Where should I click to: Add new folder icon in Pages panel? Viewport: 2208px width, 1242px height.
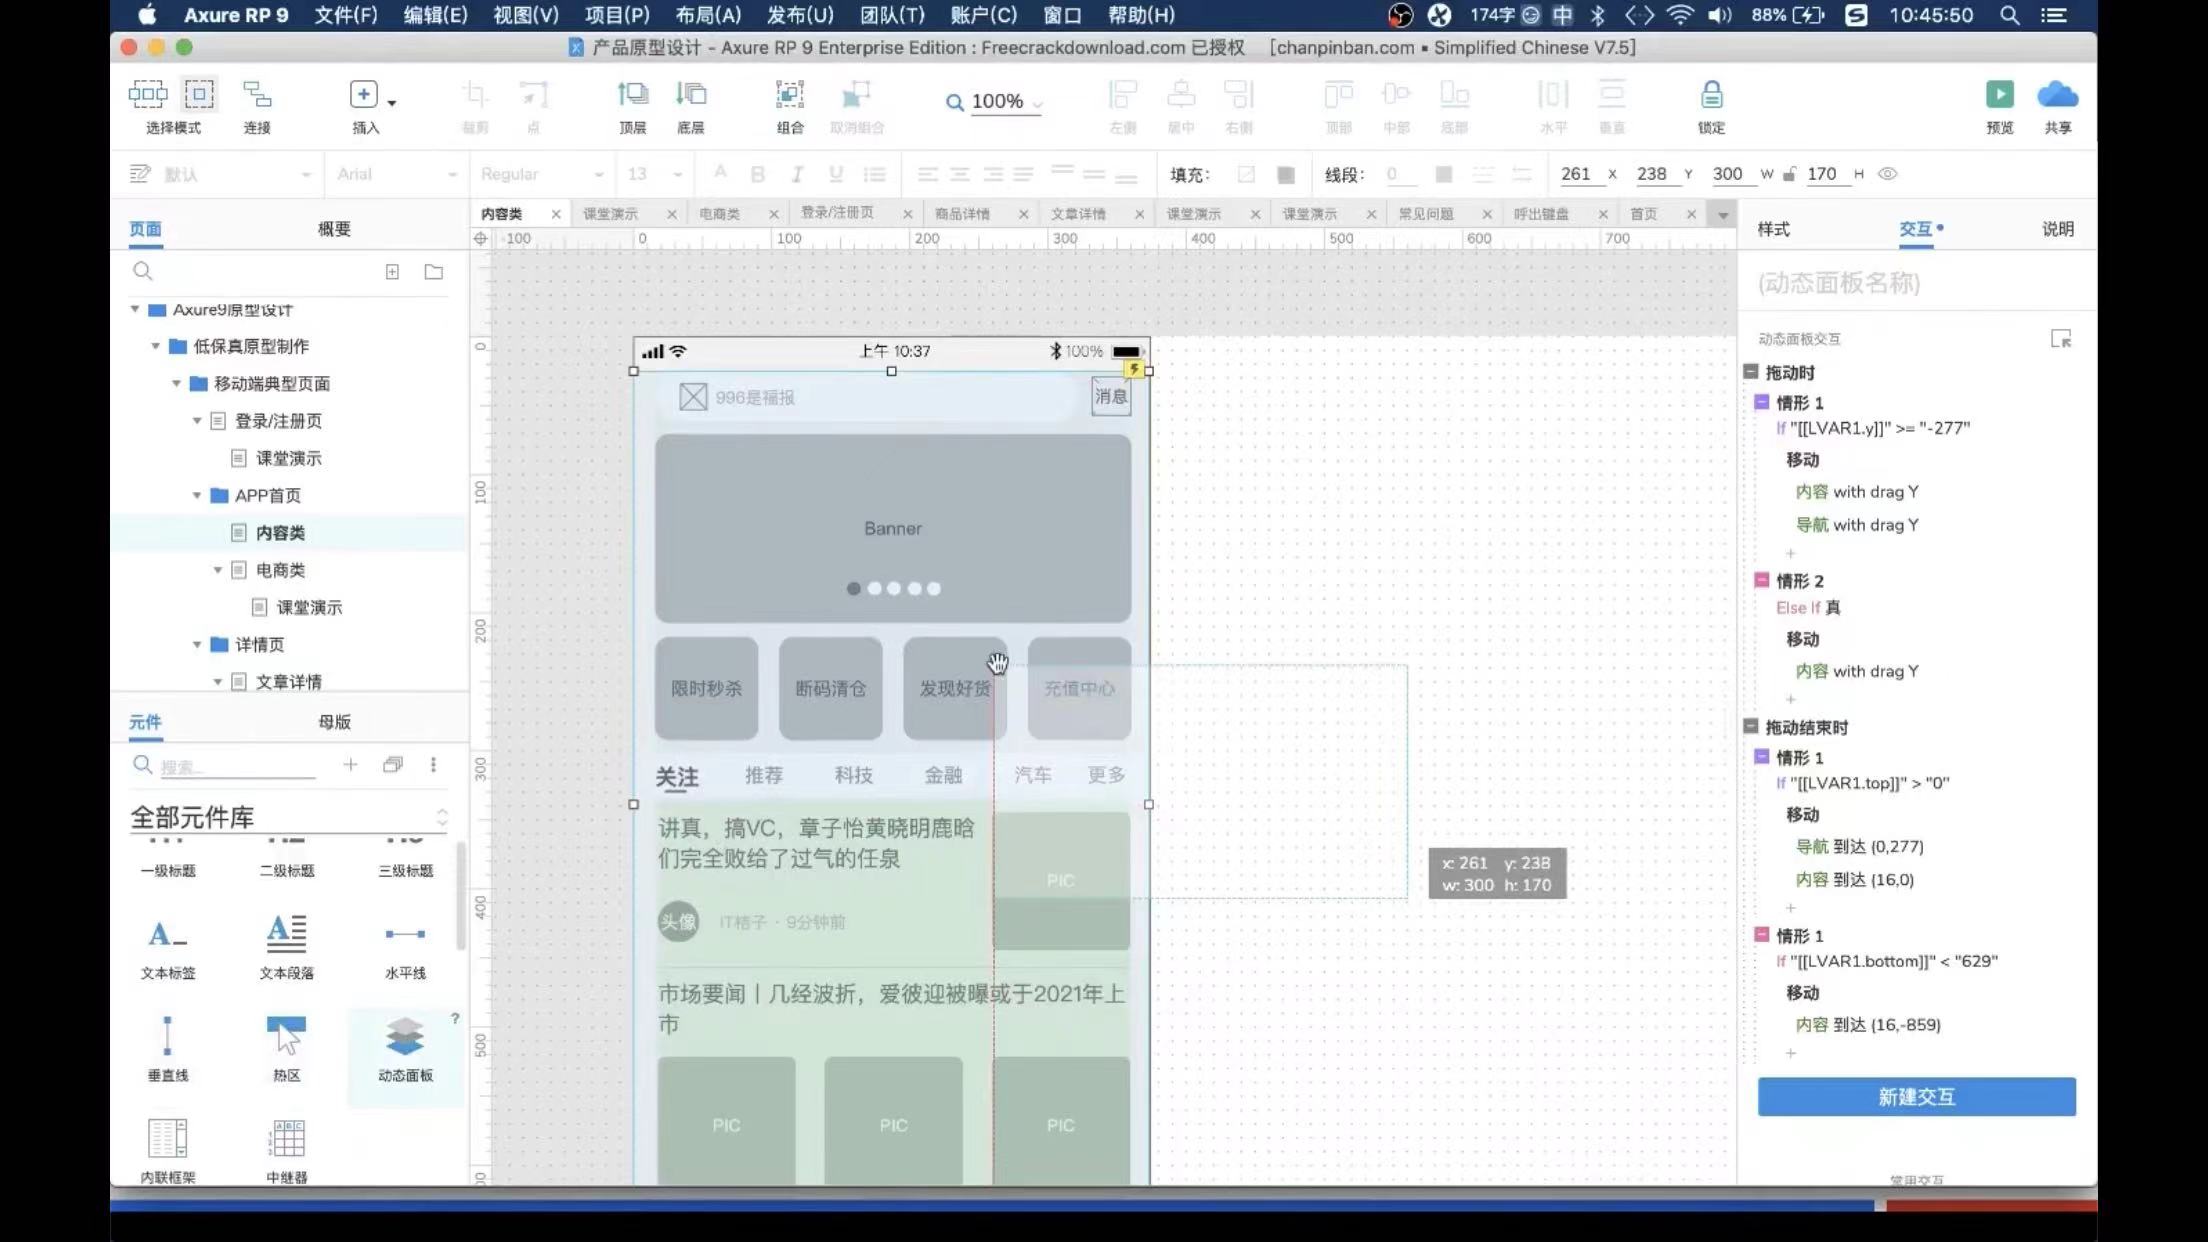pyautogui.click(x=433, y=272)
